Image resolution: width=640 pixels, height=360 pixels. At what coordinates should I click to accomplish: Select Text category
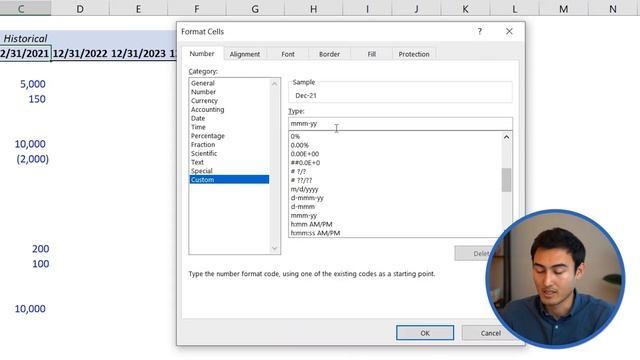tap(229, 162)
